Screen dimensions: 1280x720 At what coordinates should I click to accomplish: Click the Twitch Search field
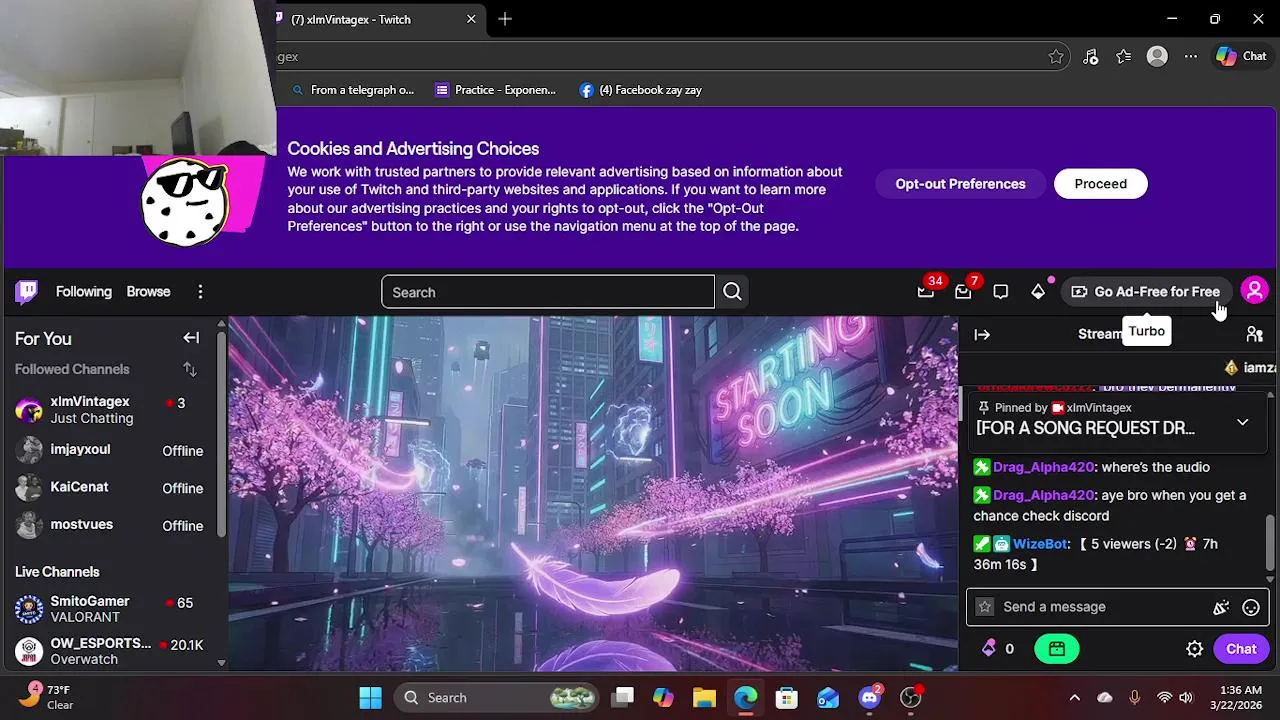[x=548, y=292]
